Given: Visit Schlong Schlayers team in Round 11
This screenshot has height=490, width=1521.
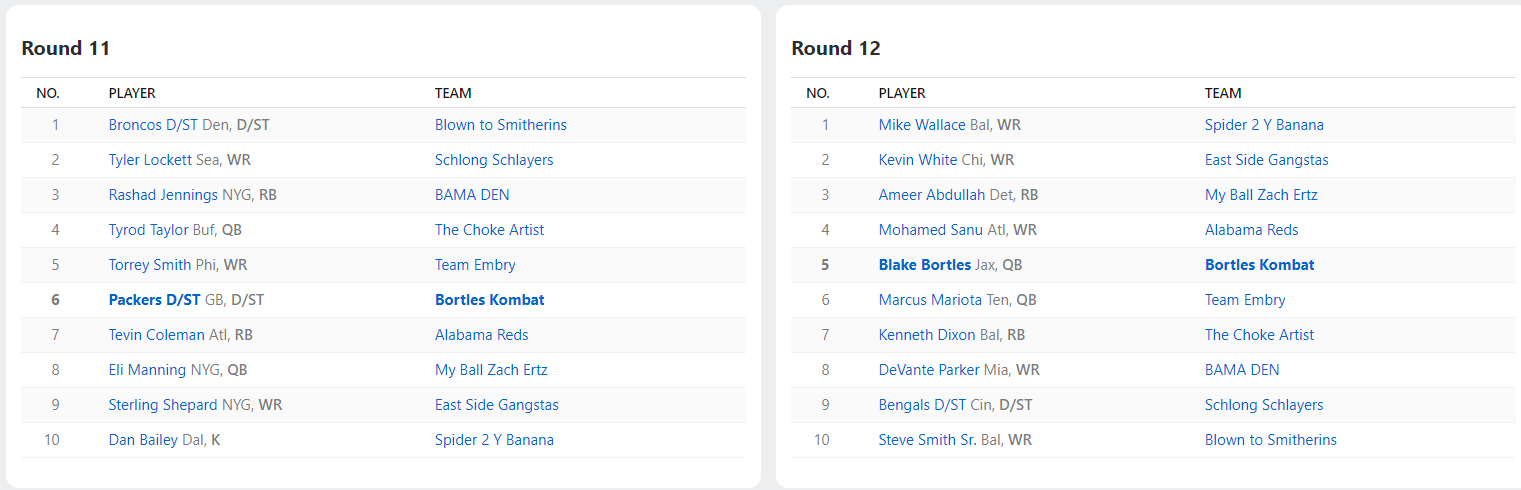Looking at the screenshot, I should pyautogui.click(x=494, y=160).
